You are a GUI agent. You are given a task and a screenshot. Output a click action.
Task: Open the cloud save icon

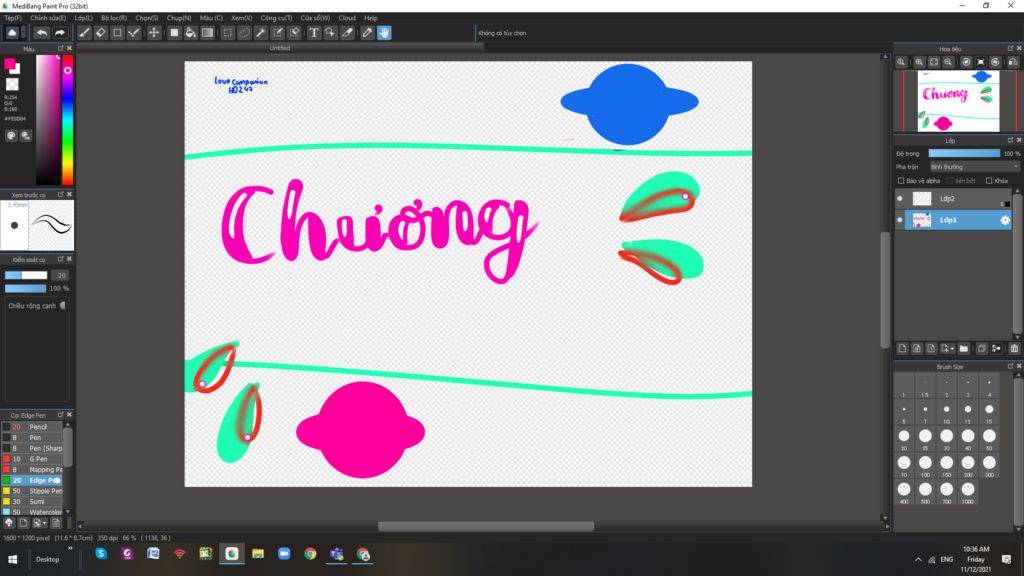coord(12,33)
